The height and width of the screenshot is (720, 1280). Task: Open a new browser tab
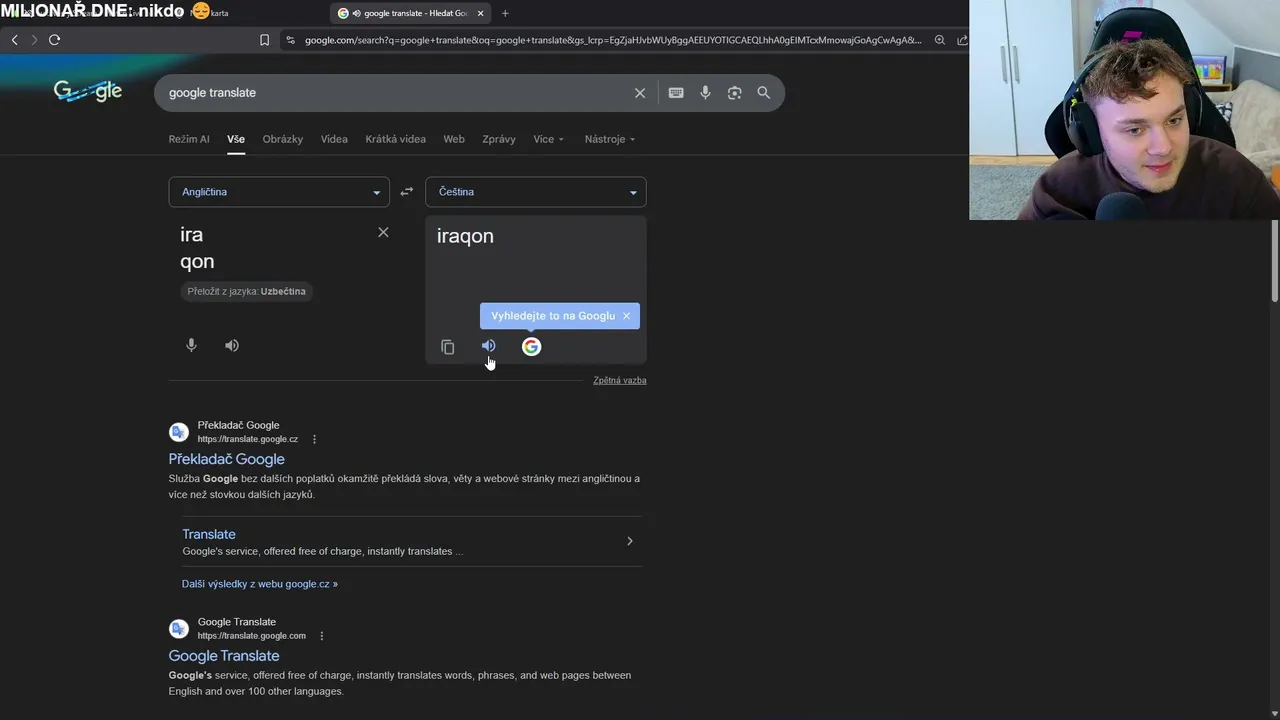point(505,13)
